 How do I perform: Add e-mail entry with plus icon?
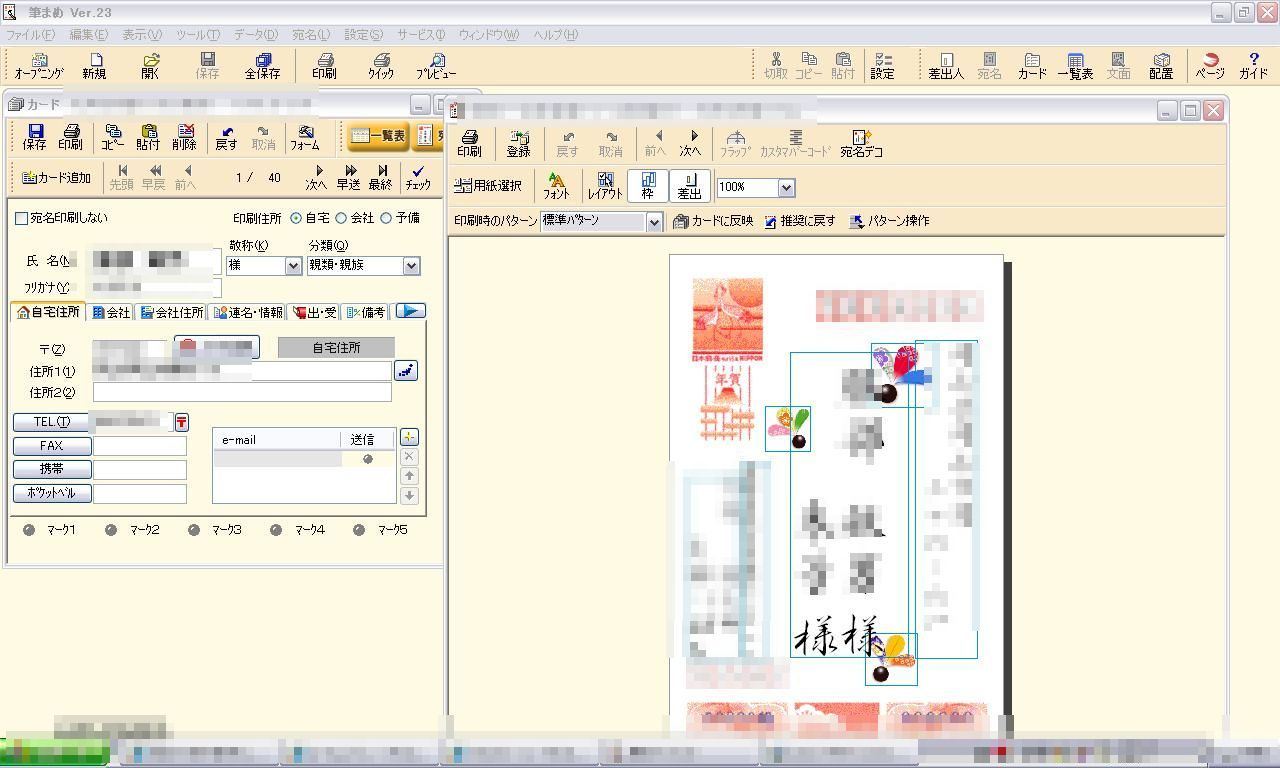[409, 437]
